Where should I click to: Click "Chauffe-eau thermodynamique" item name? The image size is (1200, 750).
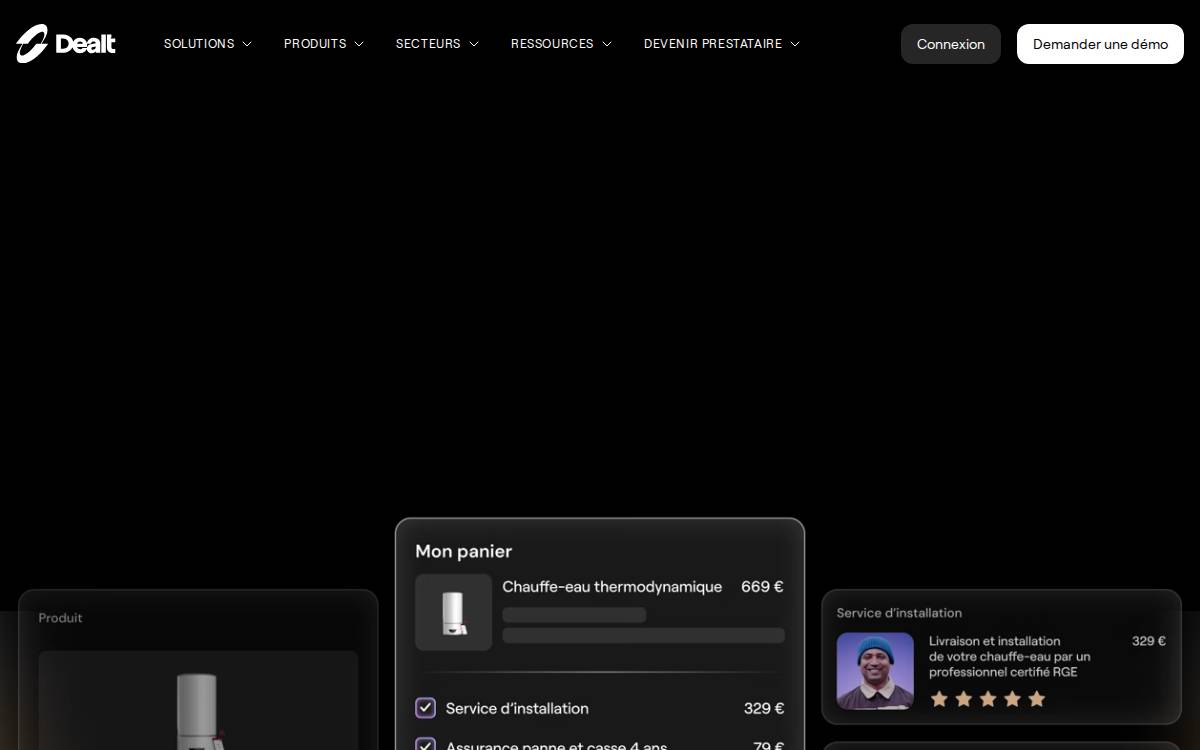(x=612, y=587)
